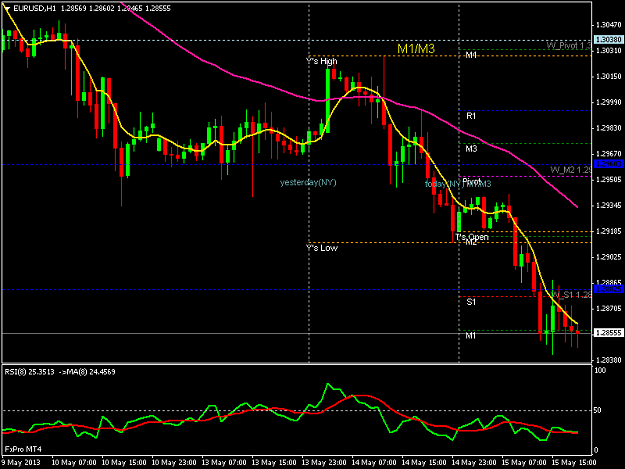625x469 pixels.
Task: Click the W_Pivot weekly level label
Action: click(569, 45)
